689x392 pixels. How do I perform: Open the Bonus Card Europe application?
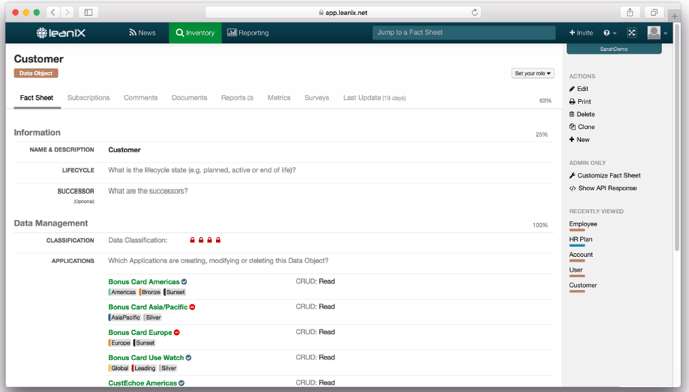140,333
